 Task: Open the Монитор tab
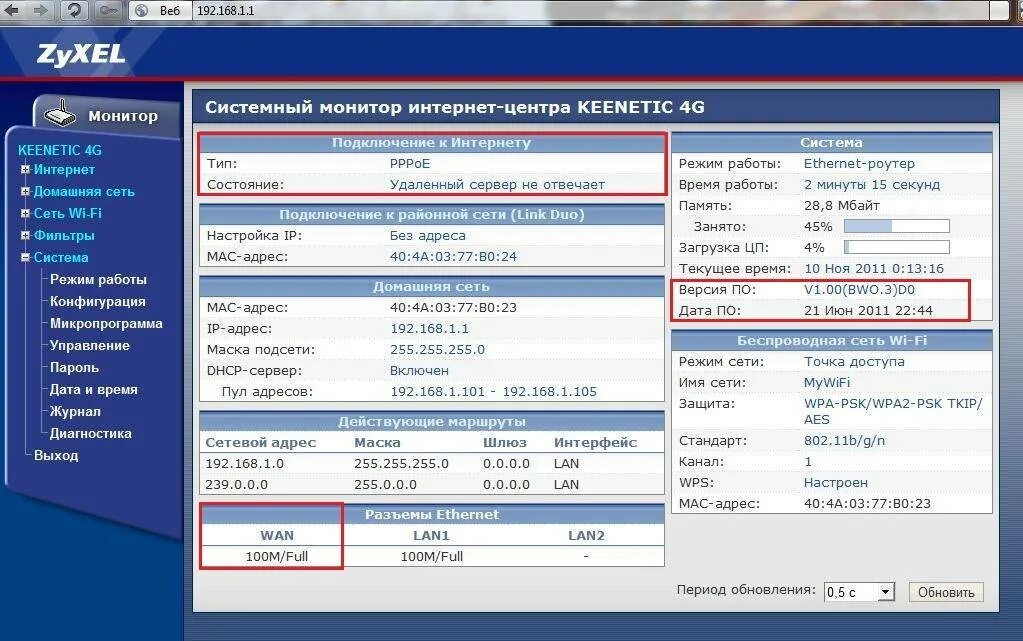pos(108,116)
